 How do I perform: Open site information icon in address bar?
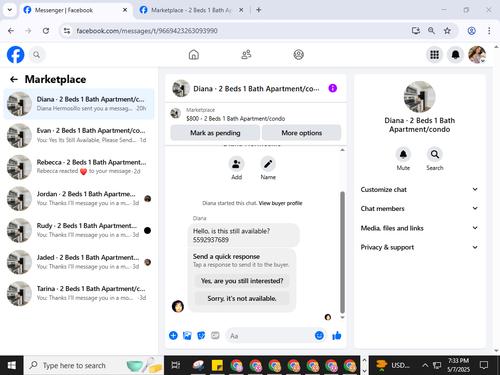tap(67, 31)
